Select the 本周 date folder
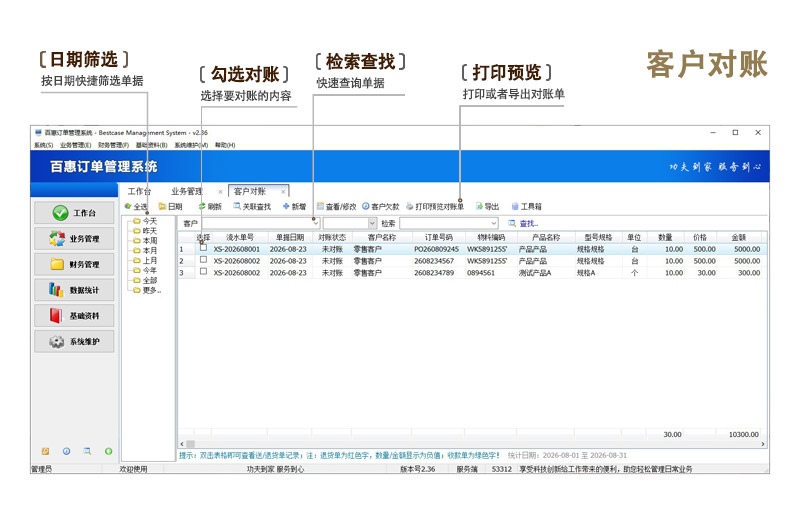The height and width of the screenshot is (520, 800). coord(145,240)
